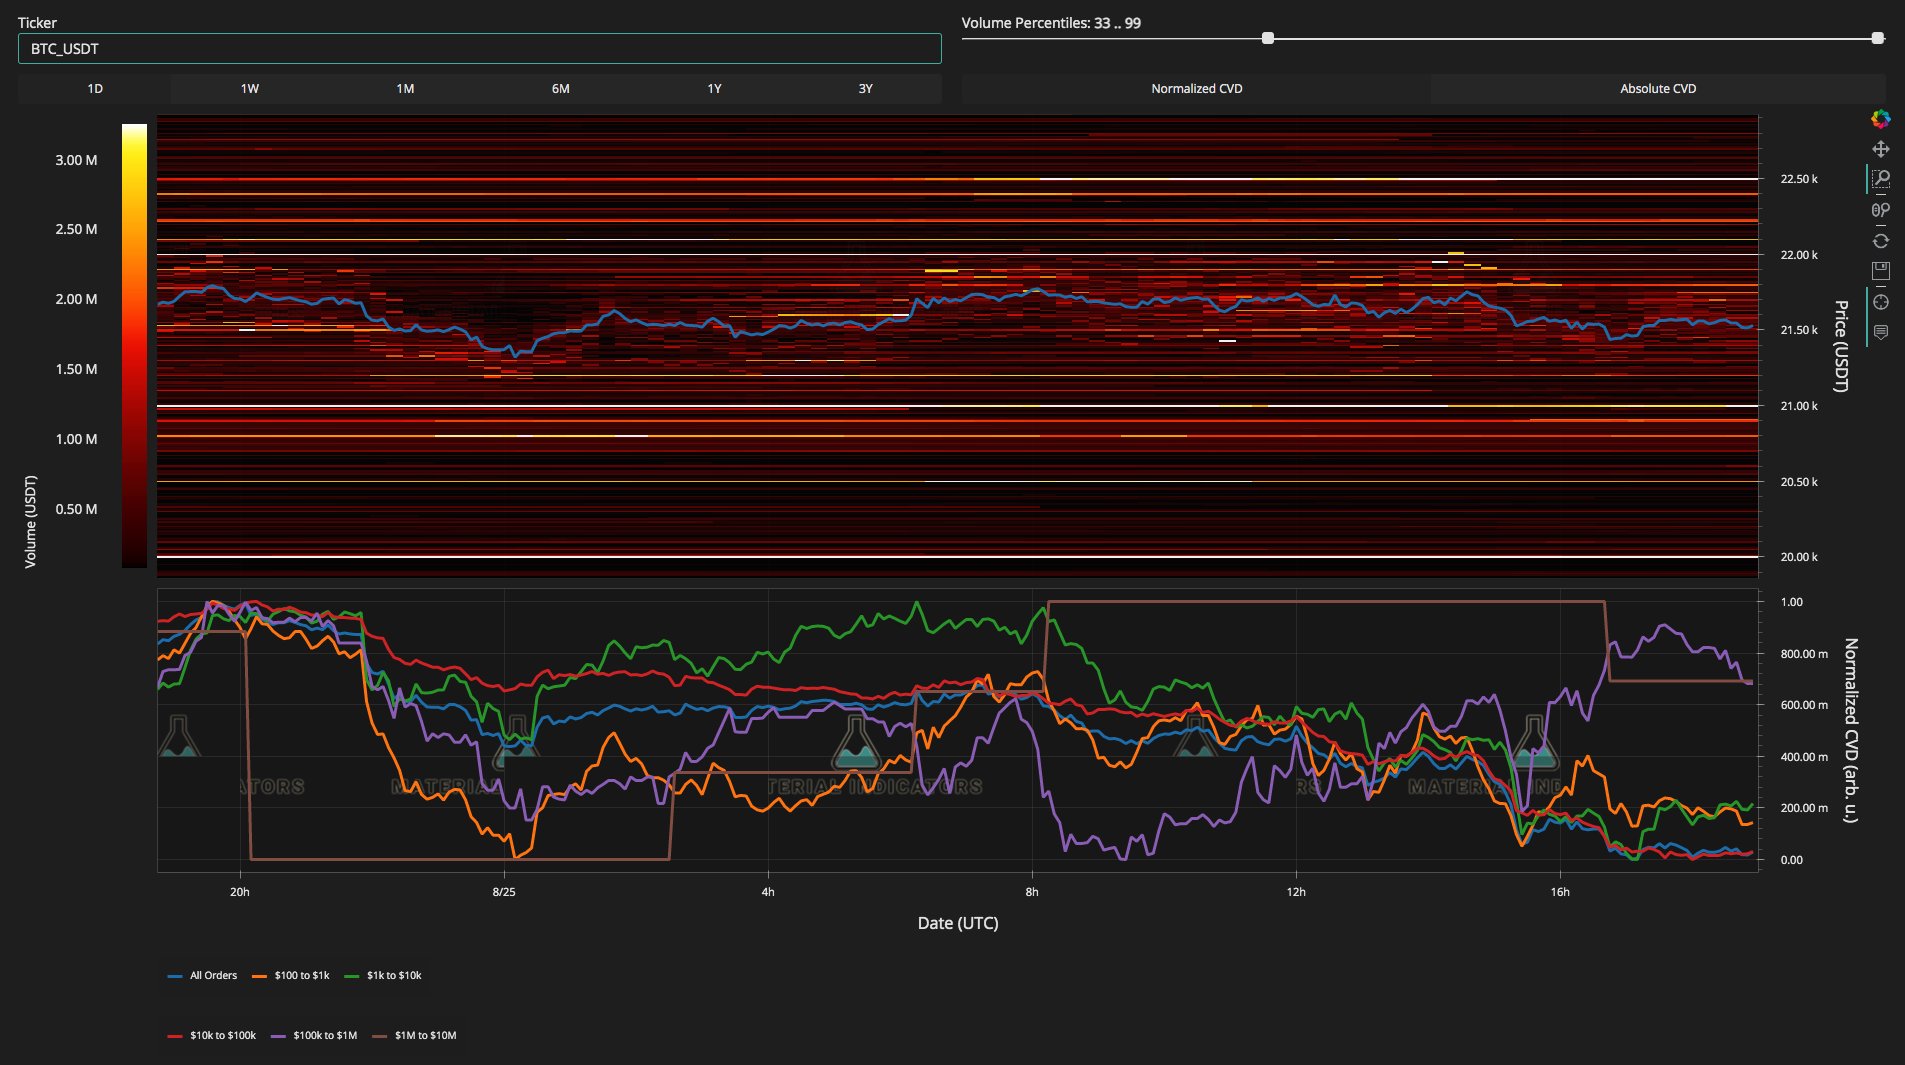Enable the Wheel Zoom tool
This screenshot has height=1065, width=1905.
point(1880,210)
